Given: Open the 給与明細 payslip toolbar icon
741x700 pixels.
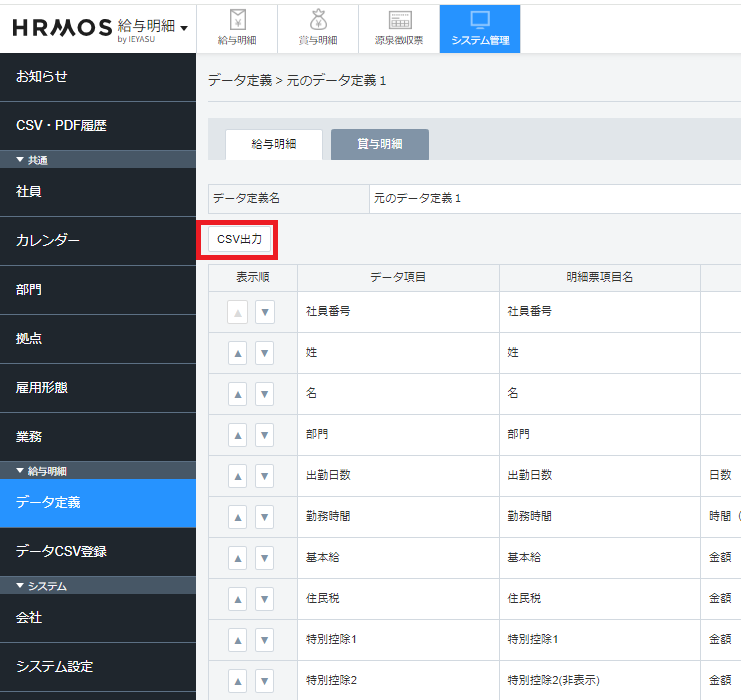Looking at the screenshot, I should pyautogui.click(x=237, y=29).
